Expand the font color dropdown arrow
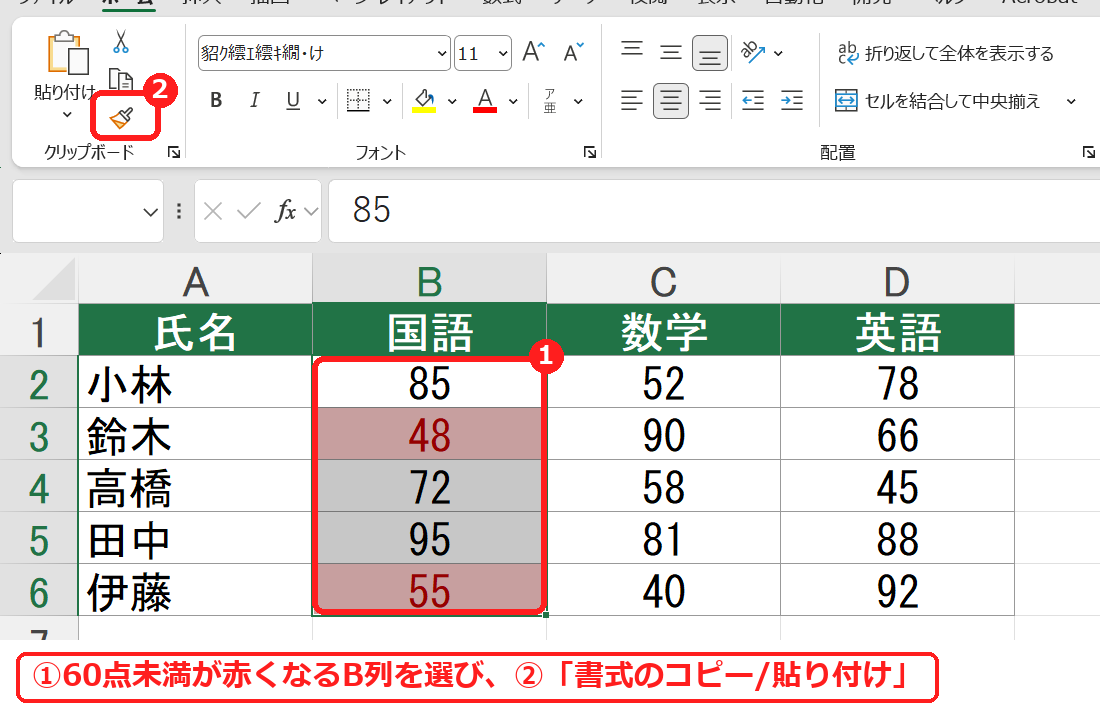 (x=513, y=102)
